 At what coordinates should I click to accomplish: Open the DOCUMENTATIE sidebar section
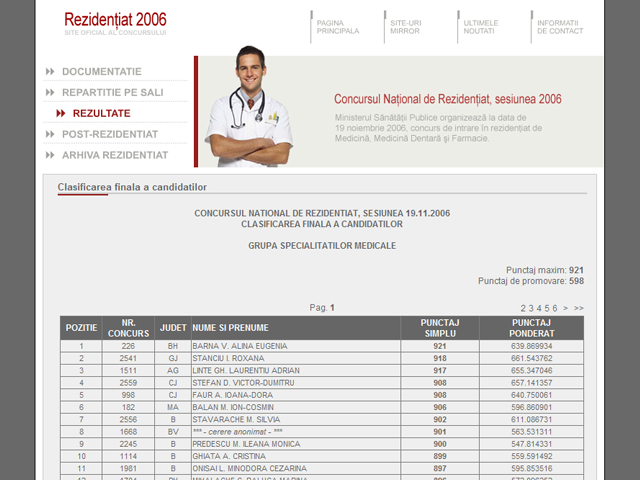pos(101,72)
